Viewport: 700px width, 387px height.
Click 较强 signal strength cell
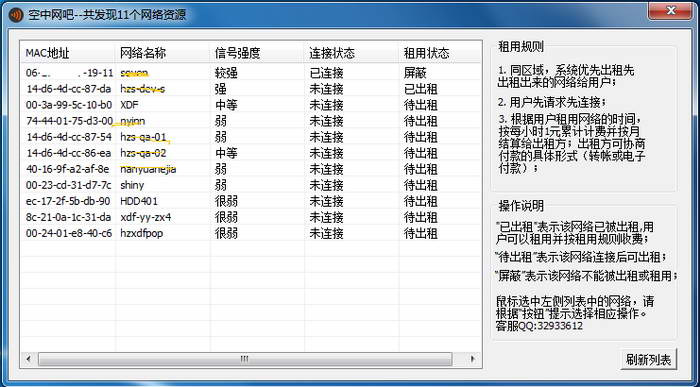click(x=226, y=73)
